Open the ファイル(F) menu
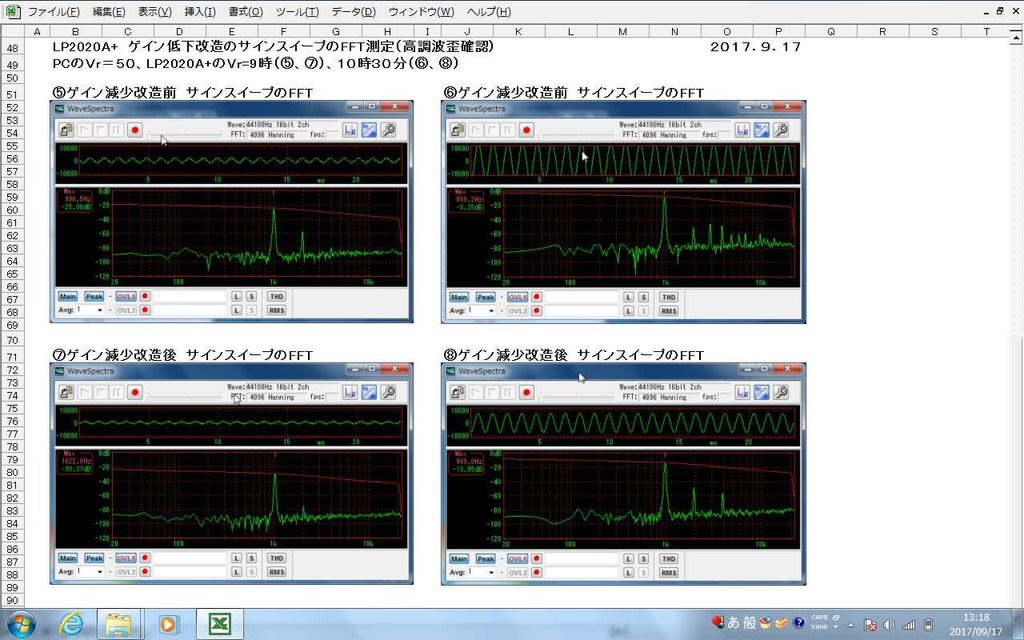The width and height of the screenshot is (1024, 640). [54, 12]
